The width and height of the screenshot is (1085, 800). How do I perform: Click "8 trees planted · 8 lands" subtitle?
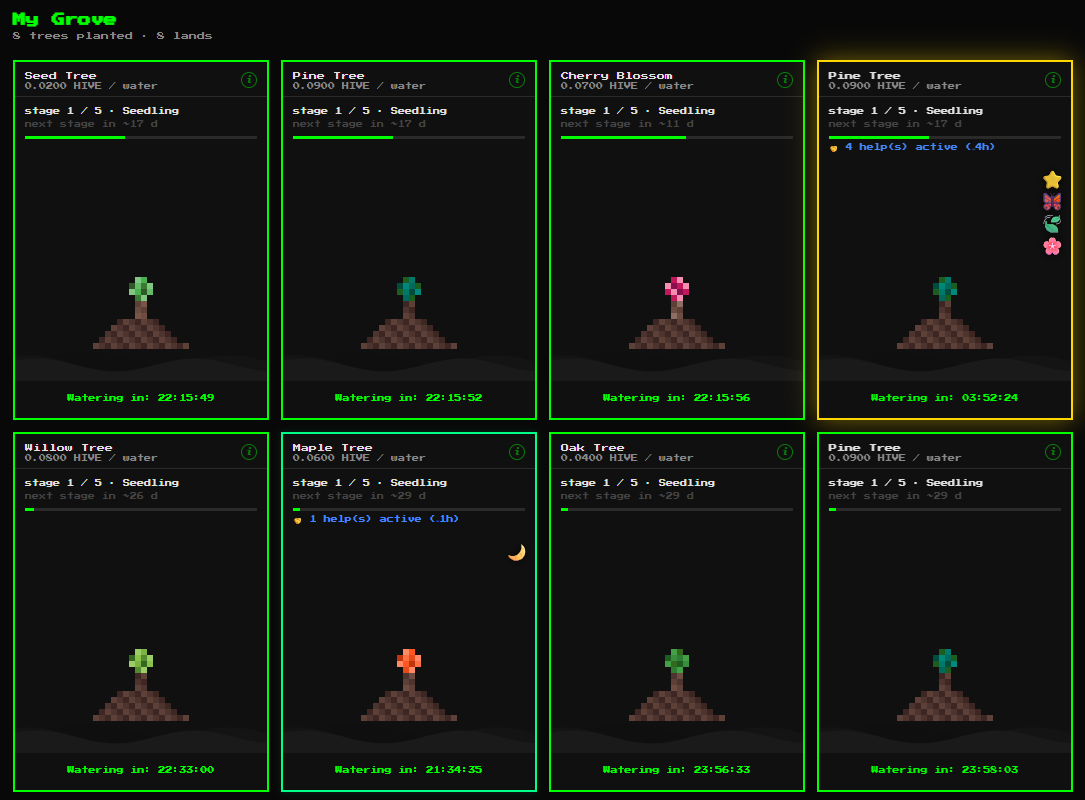[x=112, y=36]
